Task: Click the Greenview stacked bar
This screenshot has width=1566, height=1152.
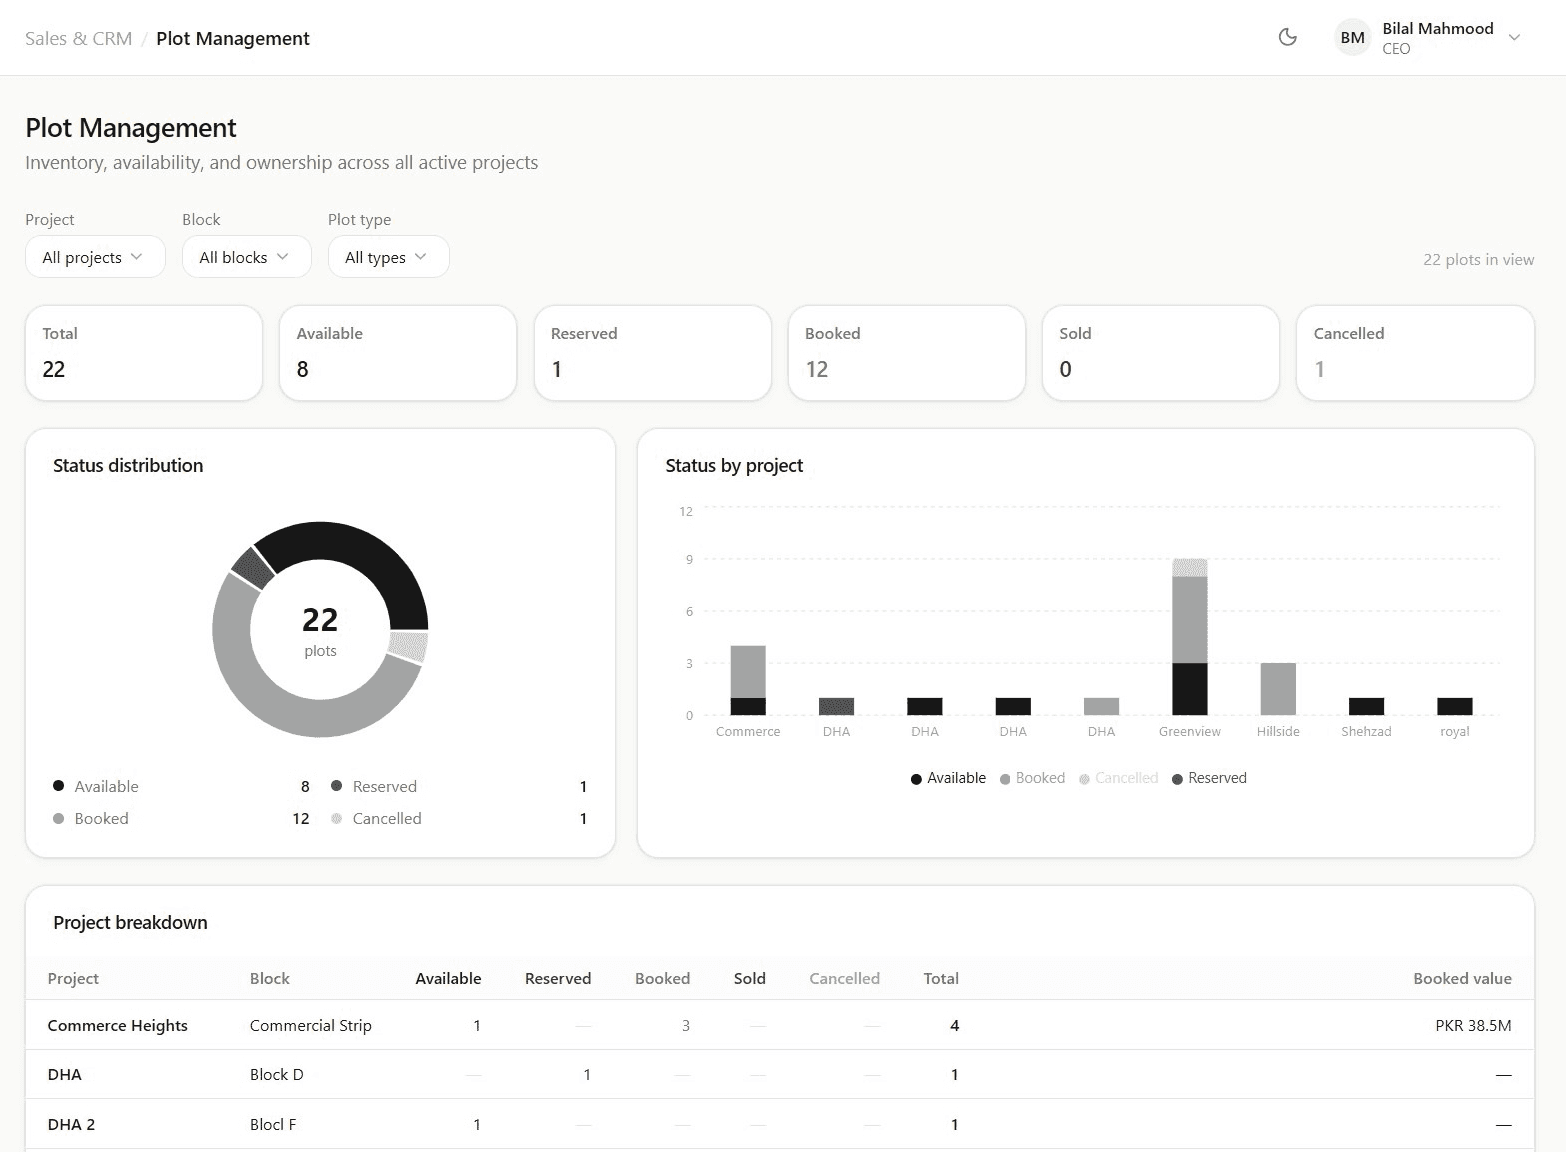Action: pyautogui.click(x=1190, y=637)
